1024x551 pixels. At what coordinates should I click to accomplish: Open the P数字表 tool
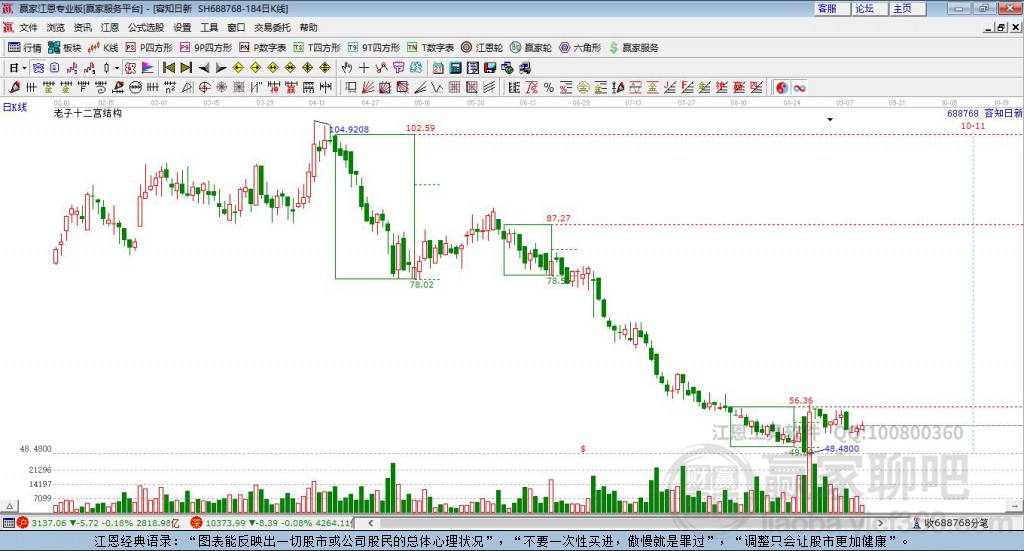tap(263, 48)
